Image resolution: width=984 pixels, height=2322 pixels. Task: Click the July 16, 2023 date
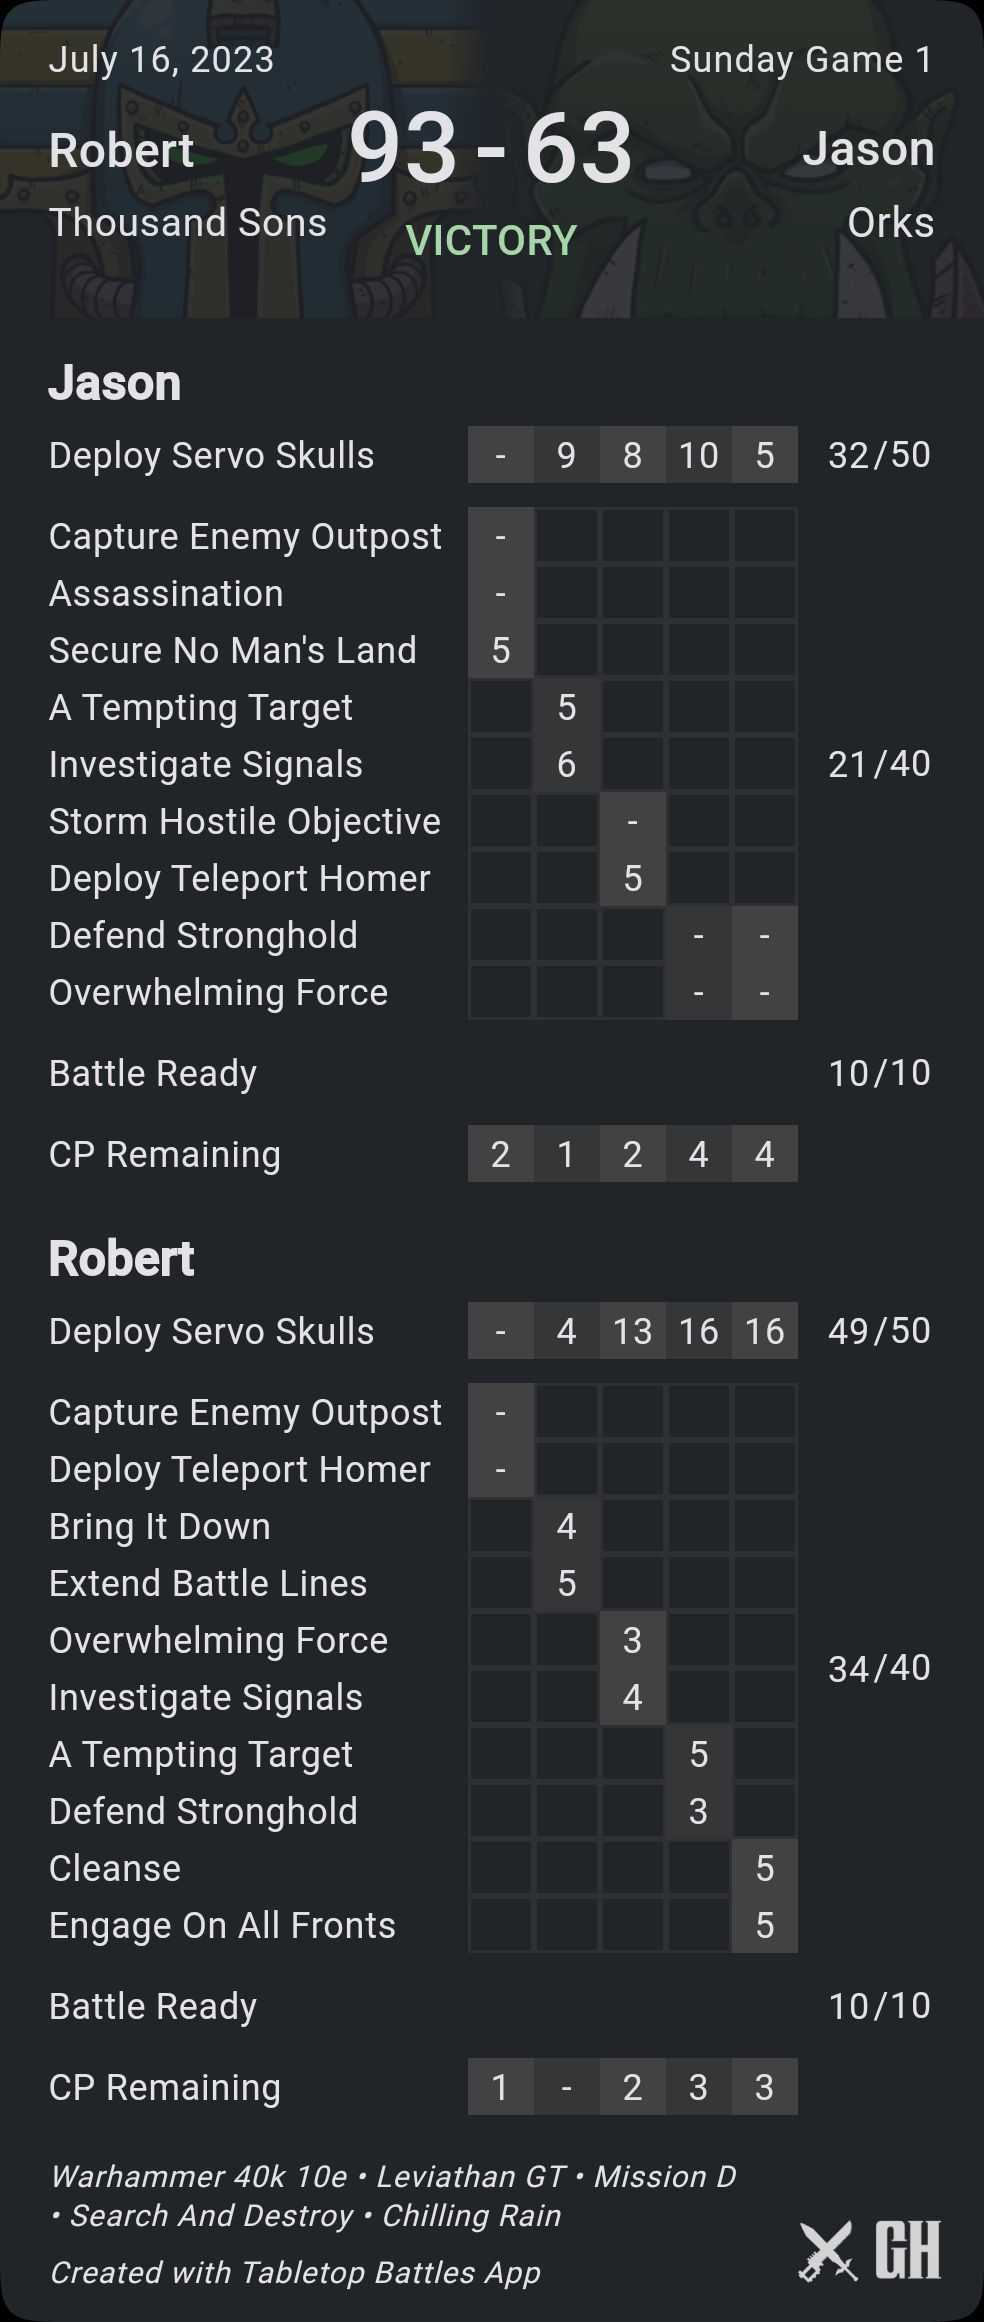point(161,60)
